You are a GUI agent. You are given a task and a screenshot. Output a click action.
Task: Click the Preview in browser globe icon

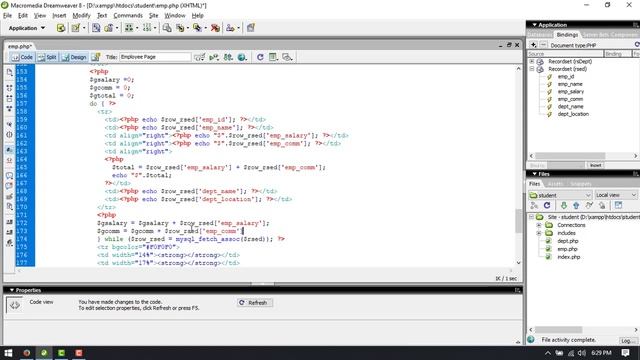point(242,57)
